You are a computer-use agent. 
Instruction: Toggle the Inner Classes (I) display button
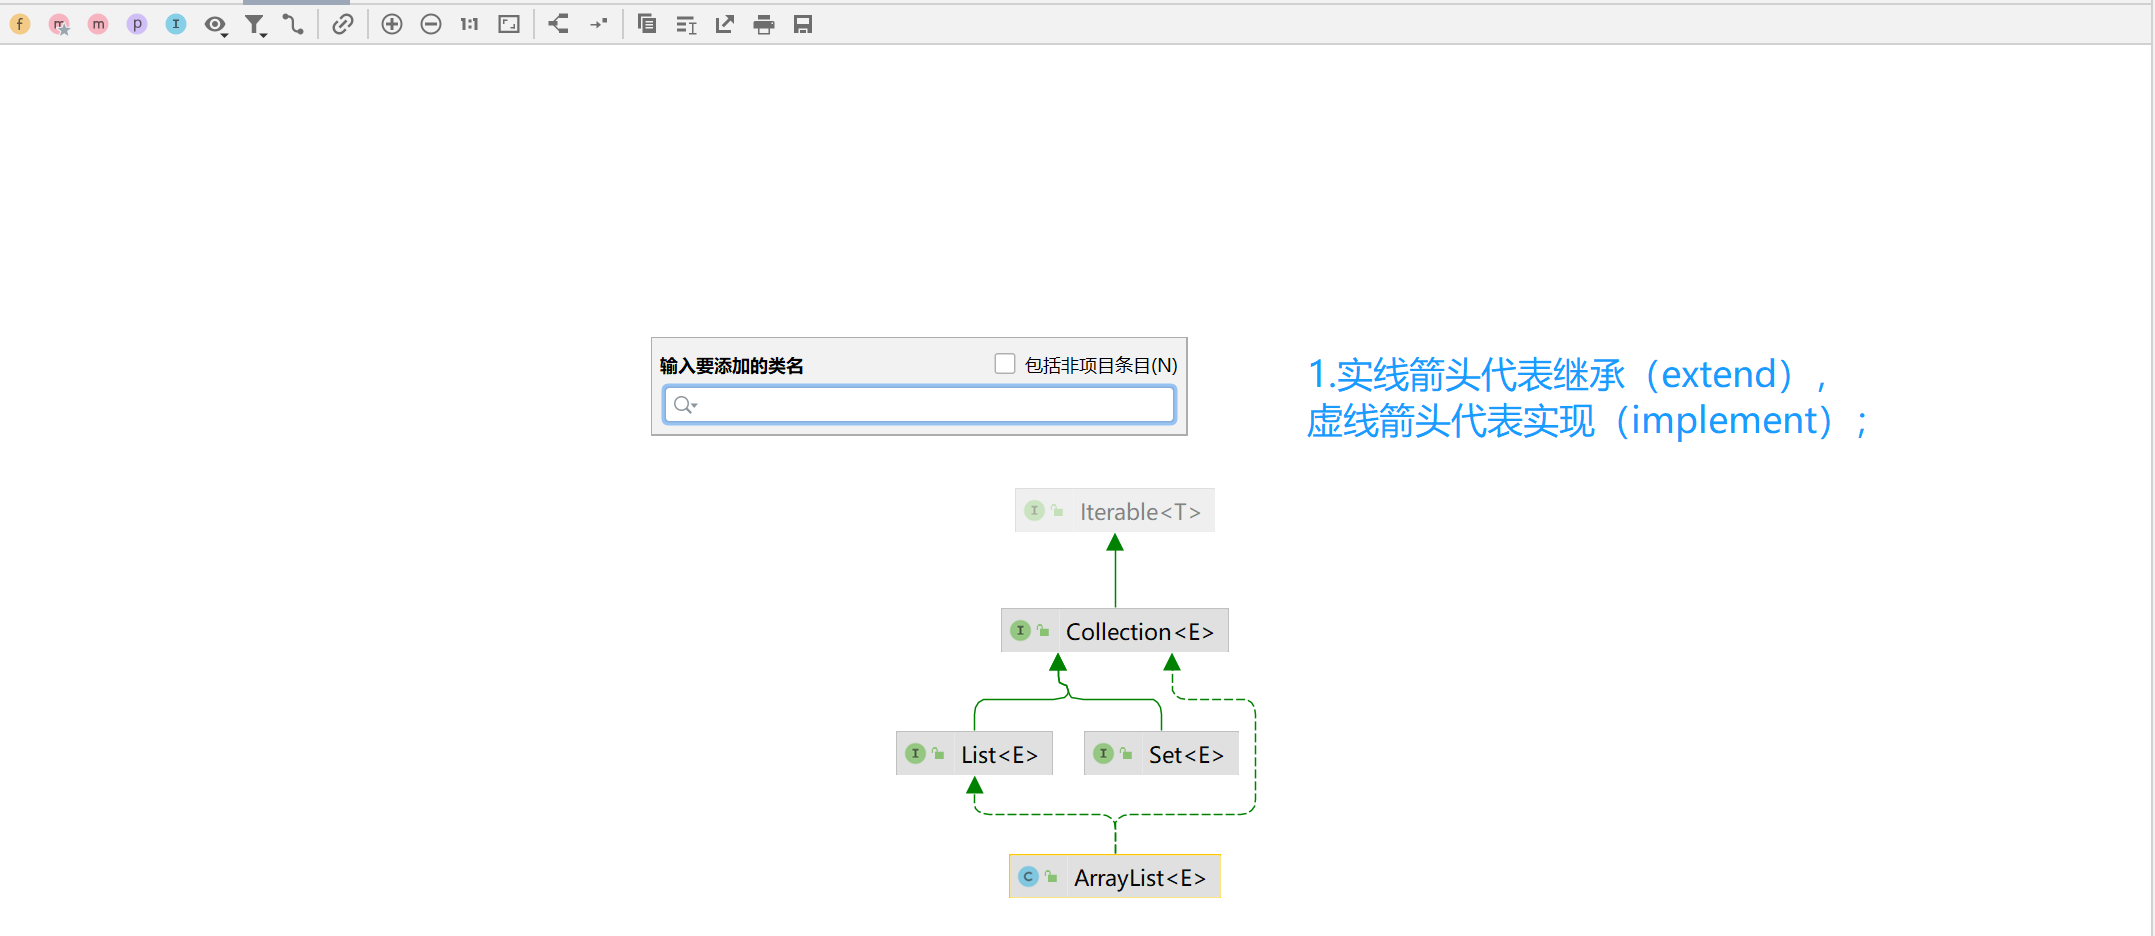click(176, 24)
